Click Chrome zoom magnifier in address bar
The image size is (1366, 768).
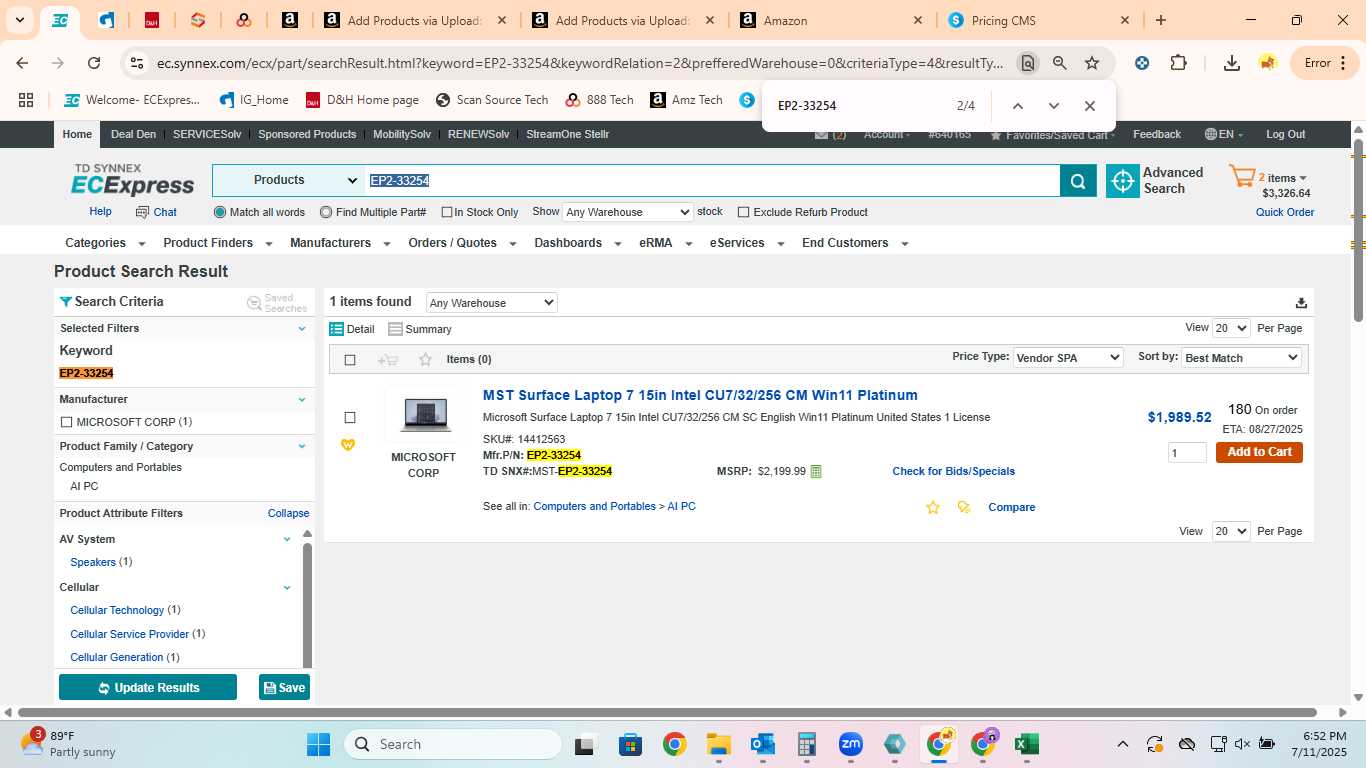coord(1060,63)
